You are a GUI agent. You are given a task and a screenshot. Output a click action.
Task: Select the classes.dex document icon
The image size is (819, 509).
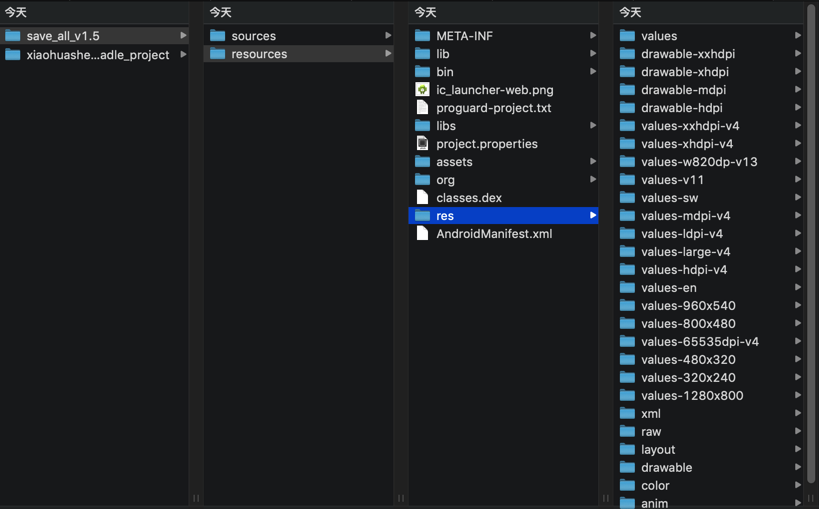tap(422, 198)
